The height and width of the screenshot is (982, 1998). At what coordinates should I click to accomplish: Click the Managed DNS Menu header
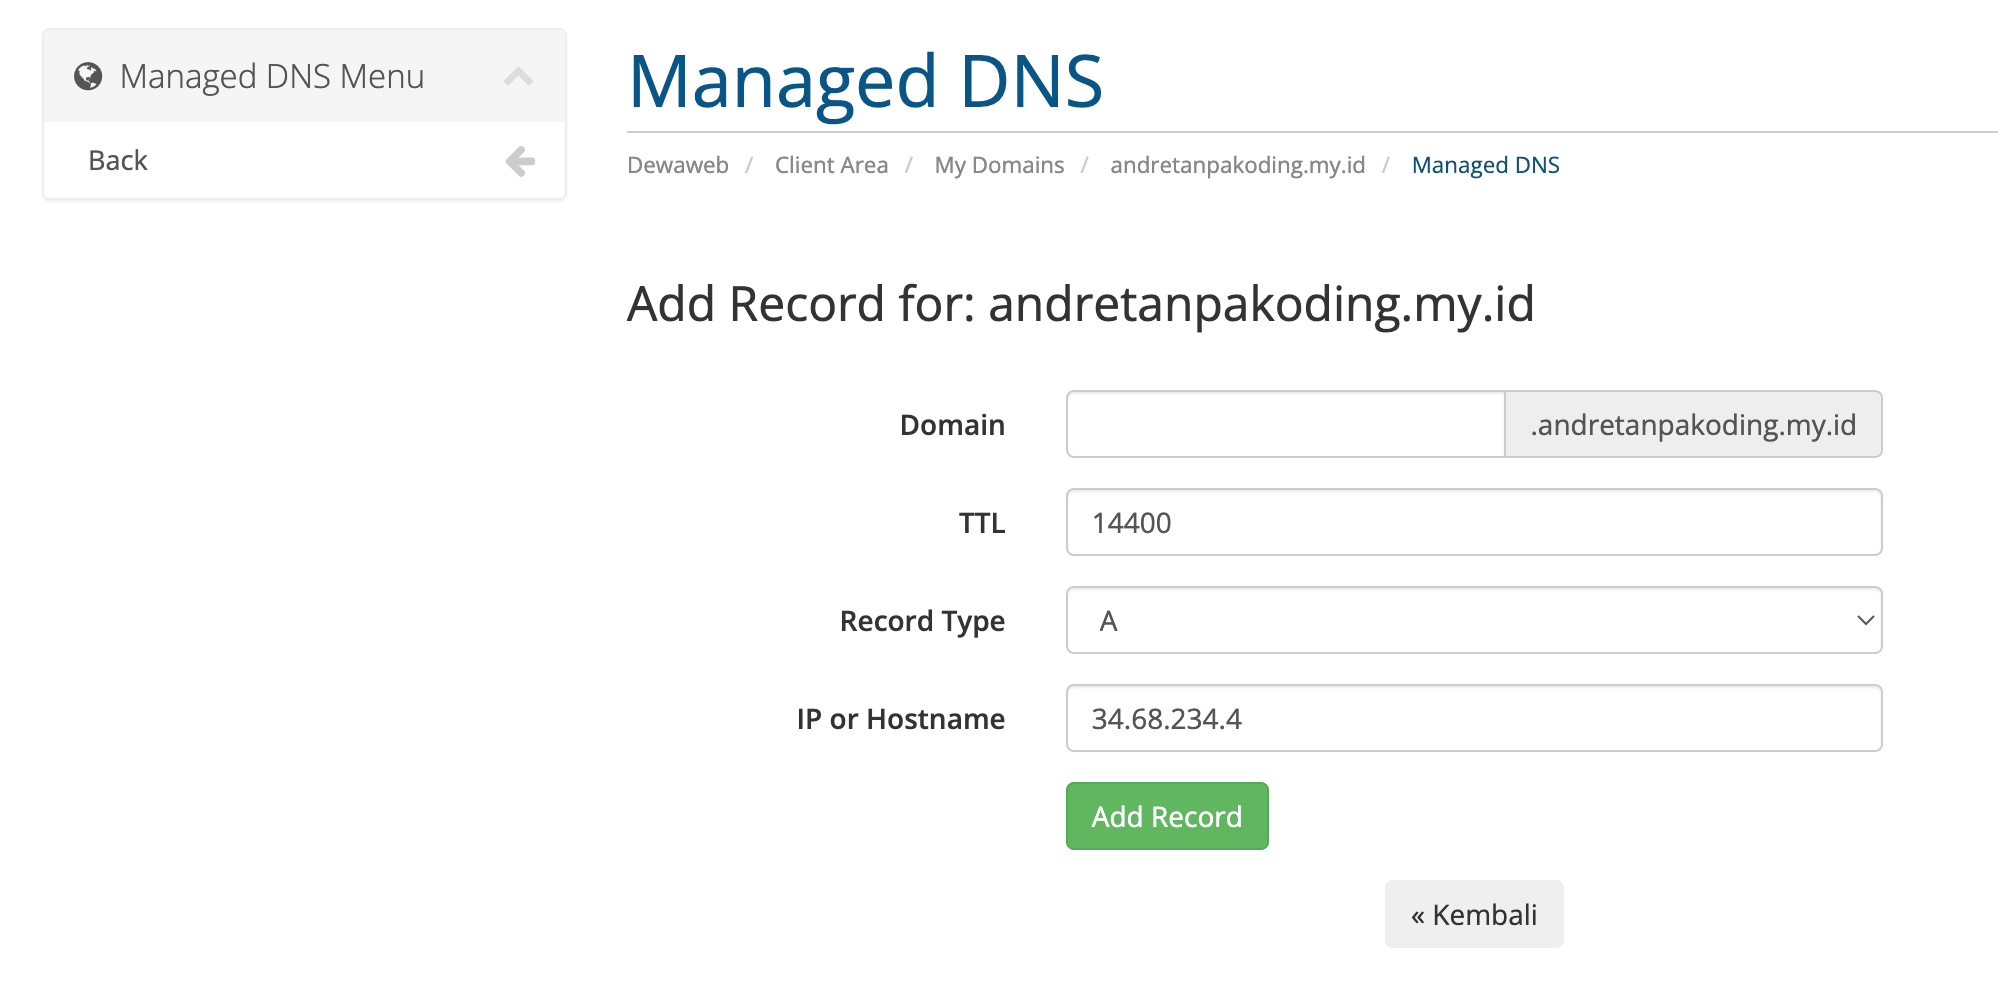(x=271, y=75)
